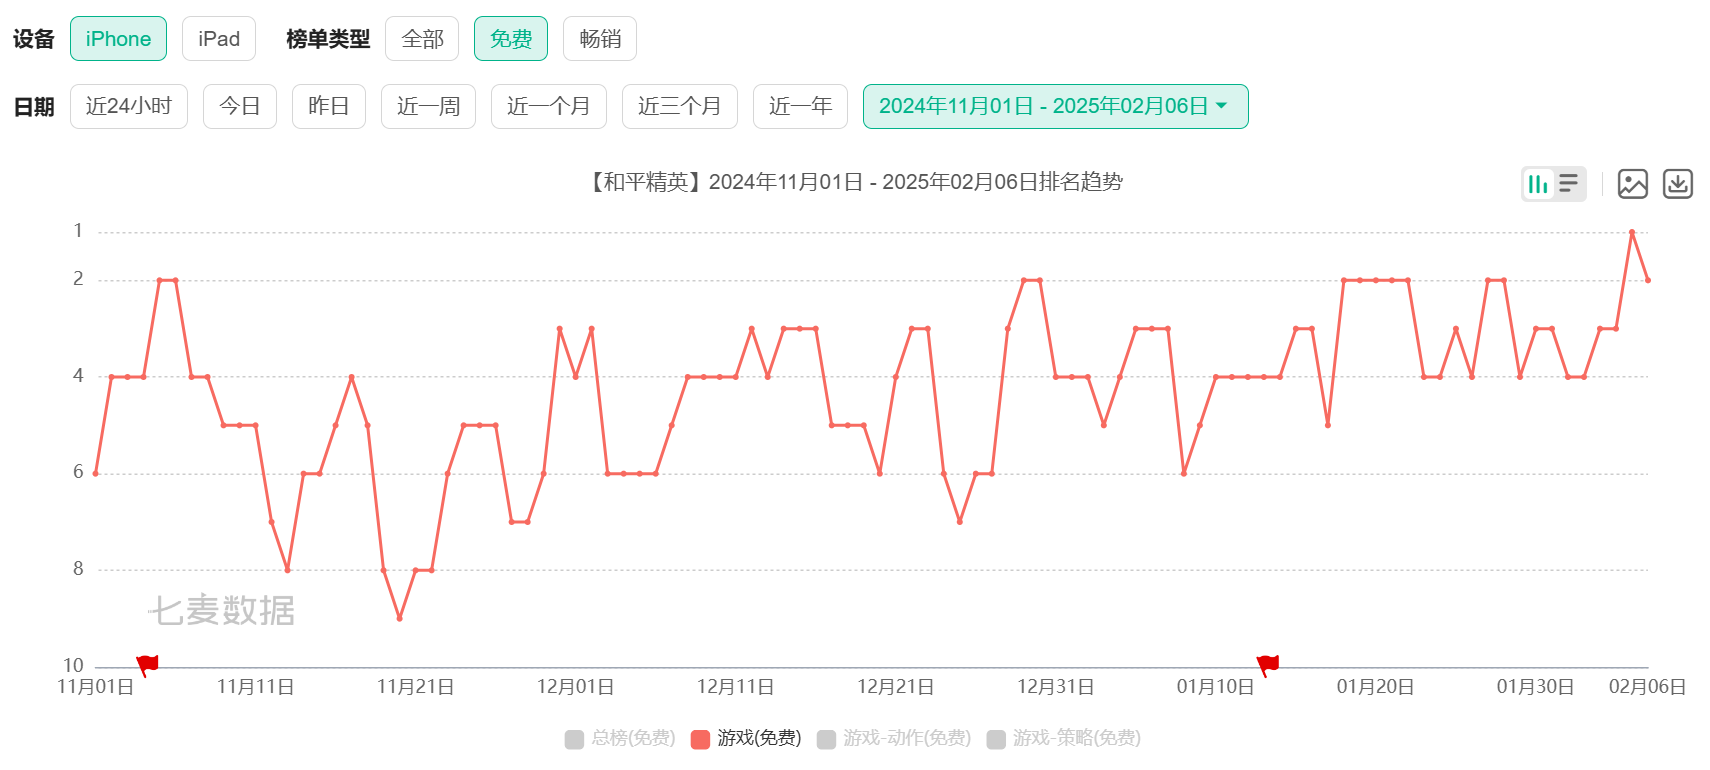Viewport: 1710px width, 770px height.
Task: Switch to list view icon
Action: coord(1569,184)
